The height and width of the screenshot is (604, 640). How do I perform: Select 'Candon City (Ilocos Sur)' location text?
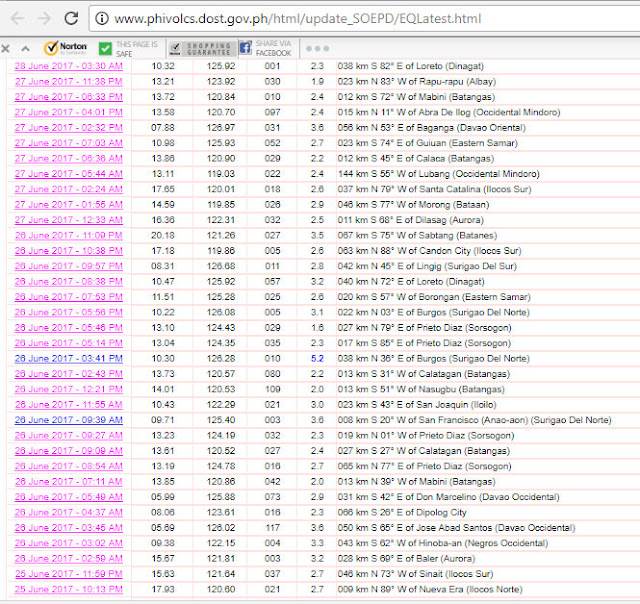point(470,251)
